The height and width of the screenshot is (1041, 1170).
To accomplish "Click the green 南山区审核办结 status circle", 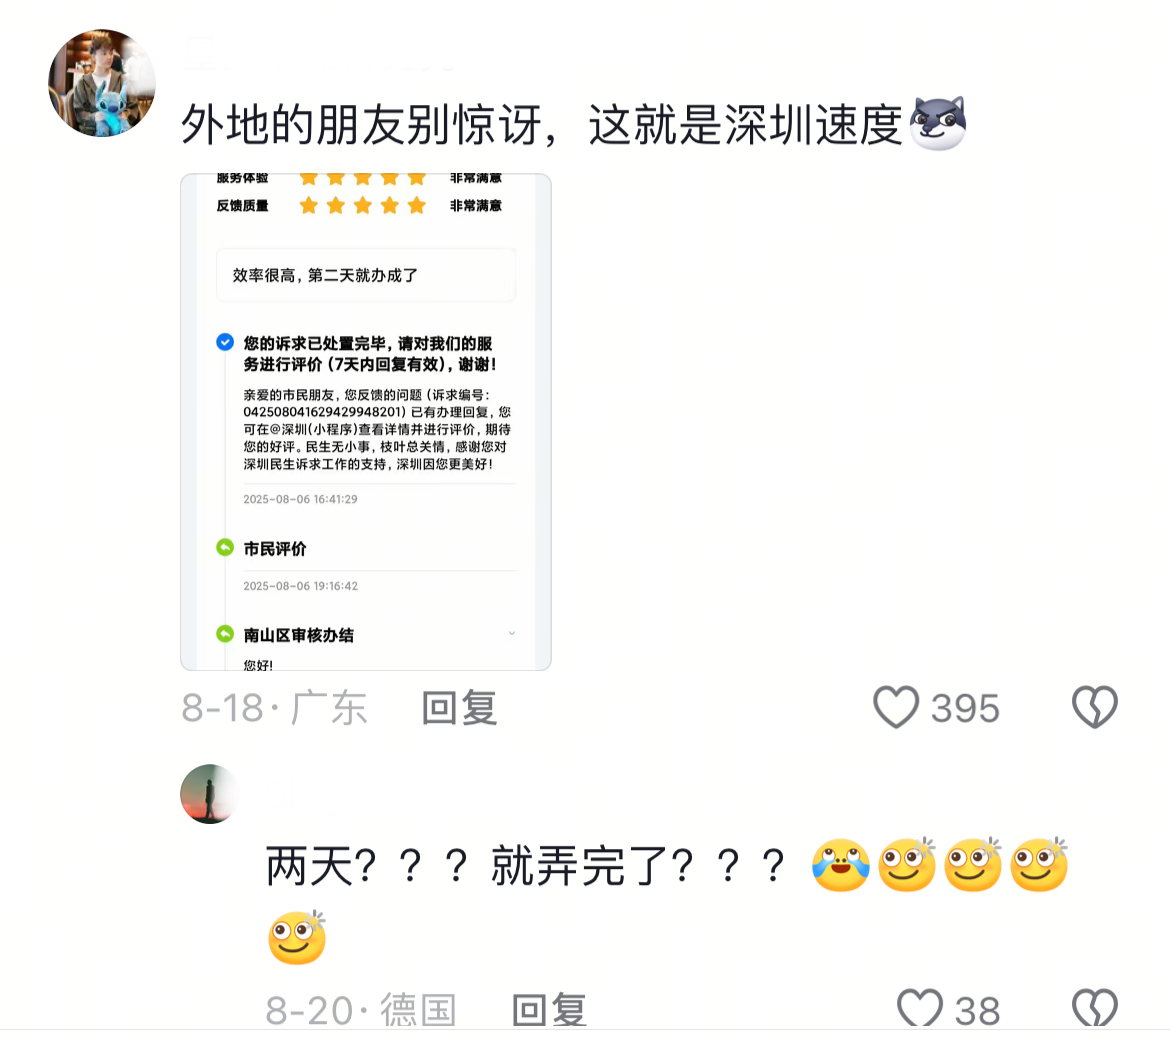I will 225,634.
